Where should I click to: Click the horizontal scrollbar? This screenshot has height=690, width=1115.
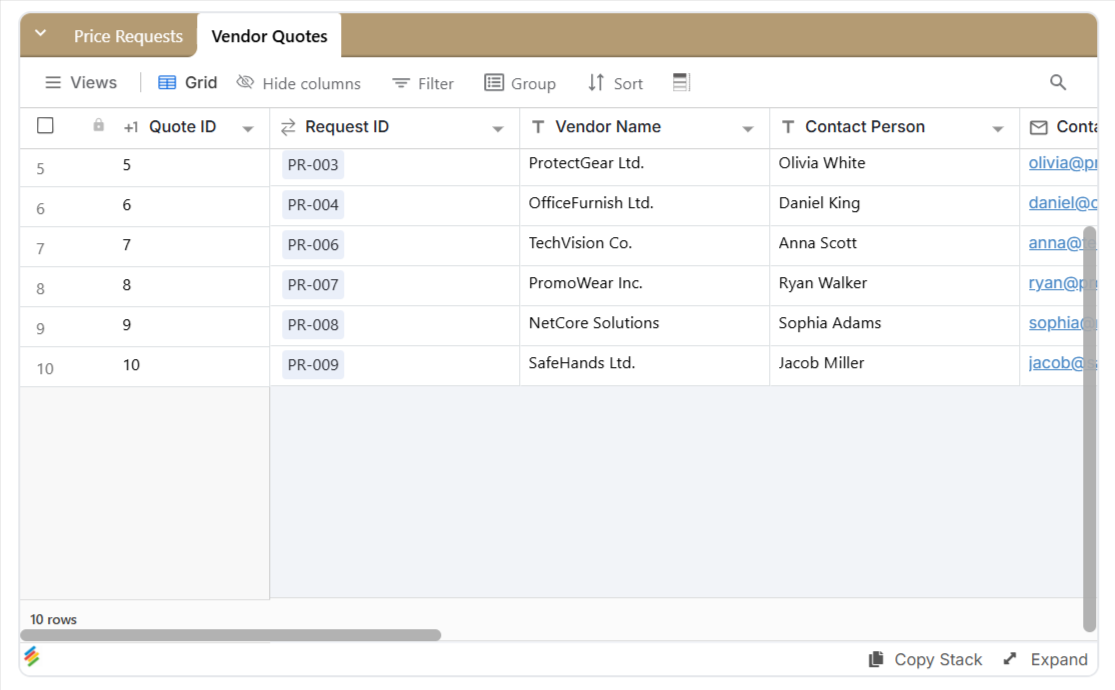click(x=230, y=635)
